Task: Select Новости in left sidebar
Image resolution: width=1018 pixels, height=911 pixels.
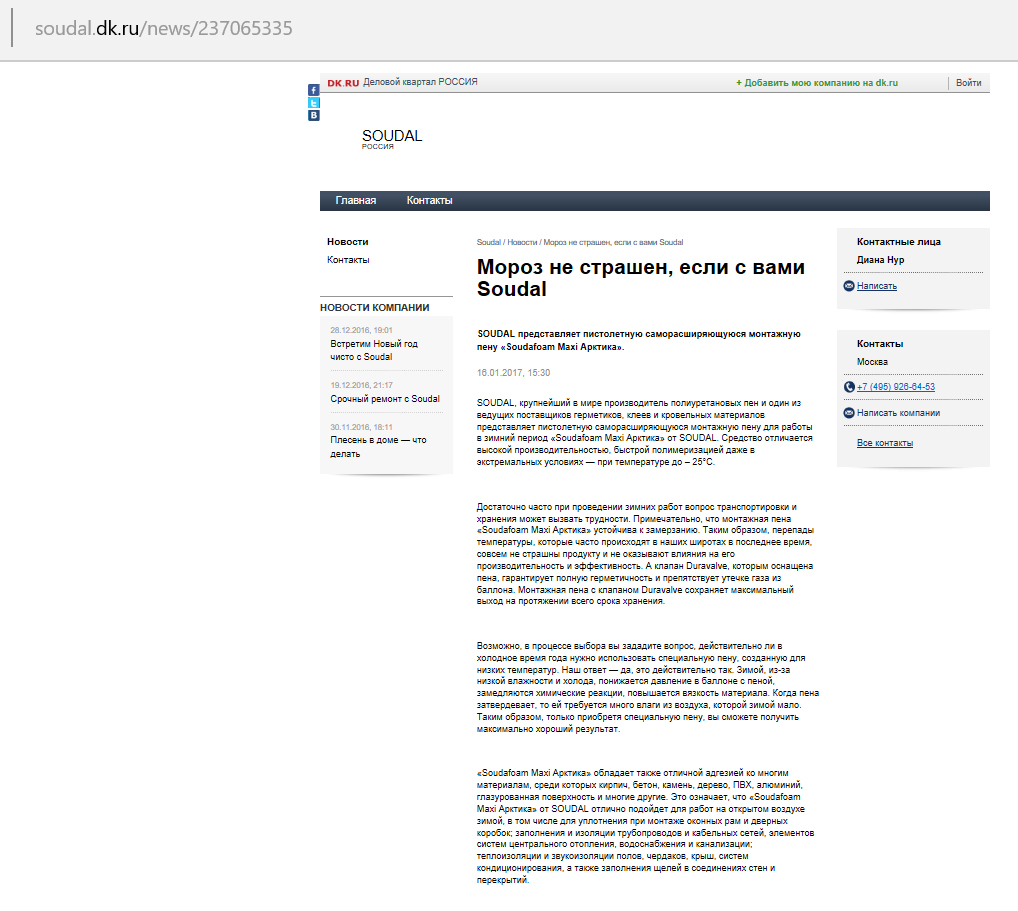Action: [x=347, y=242]
